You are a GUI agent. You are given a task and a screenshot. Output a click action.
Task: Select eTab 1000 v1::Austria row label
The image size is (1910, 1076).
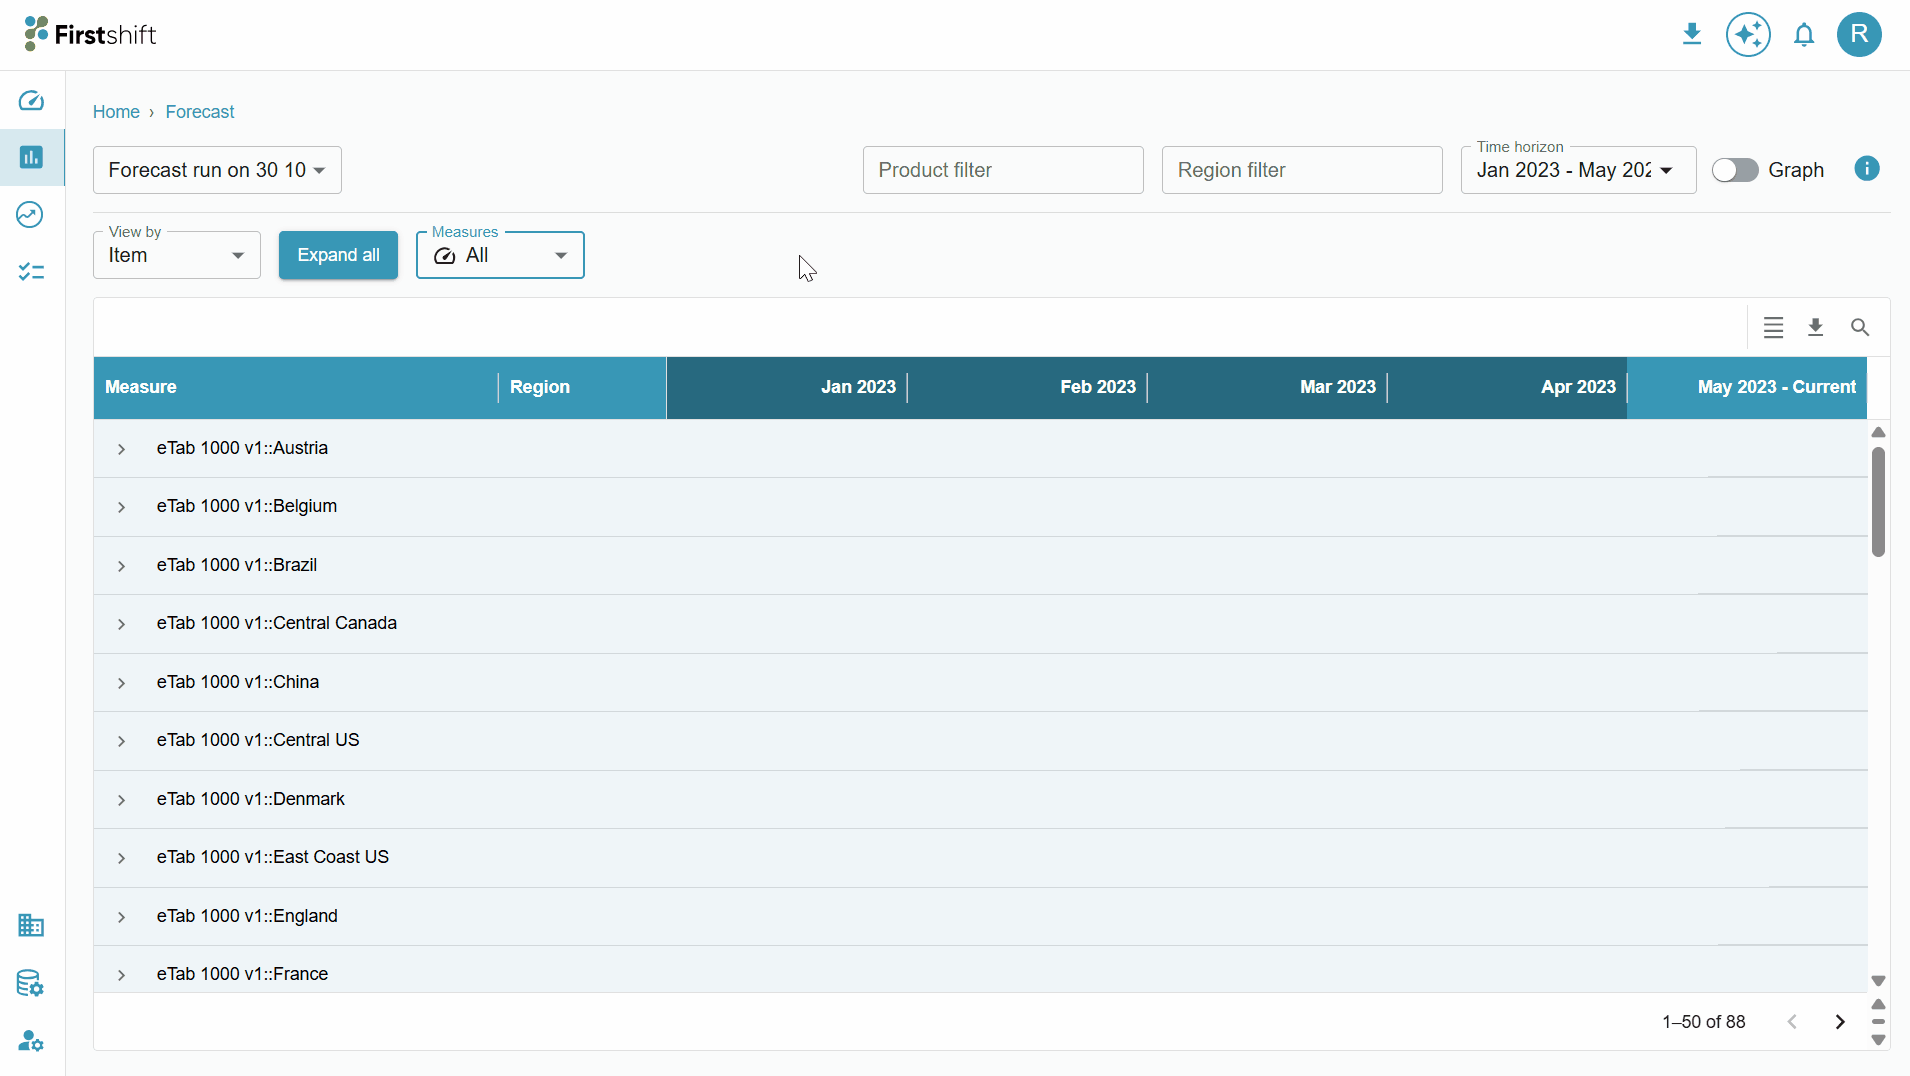(242, 448)
